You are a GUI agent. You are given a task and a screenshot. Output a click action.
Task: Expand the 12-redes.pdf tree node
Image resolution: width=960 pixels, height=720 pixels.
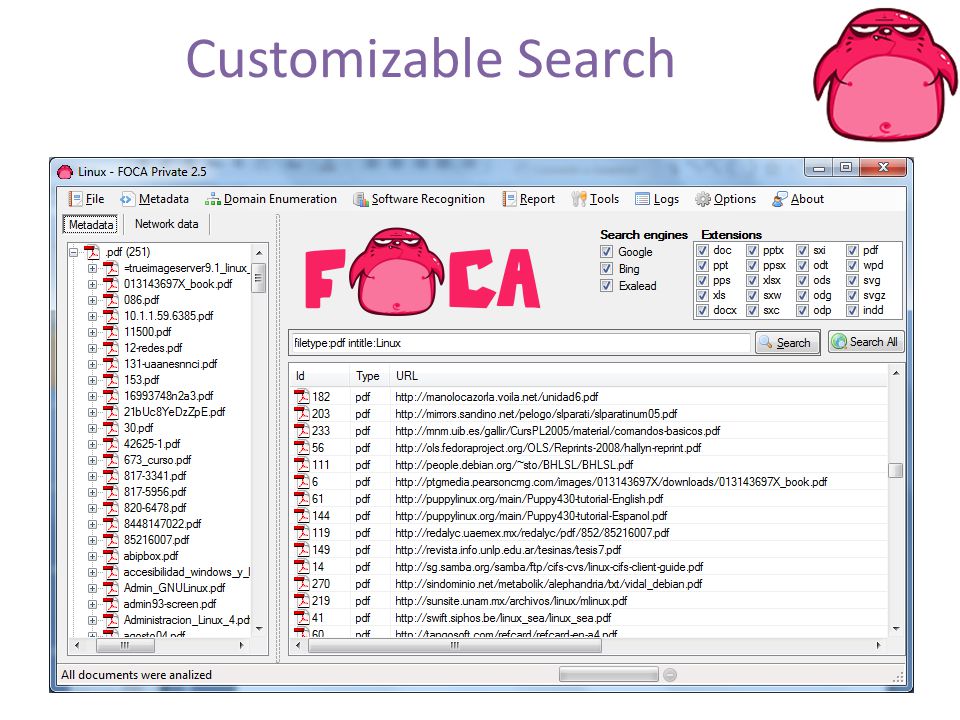[92, 348]
